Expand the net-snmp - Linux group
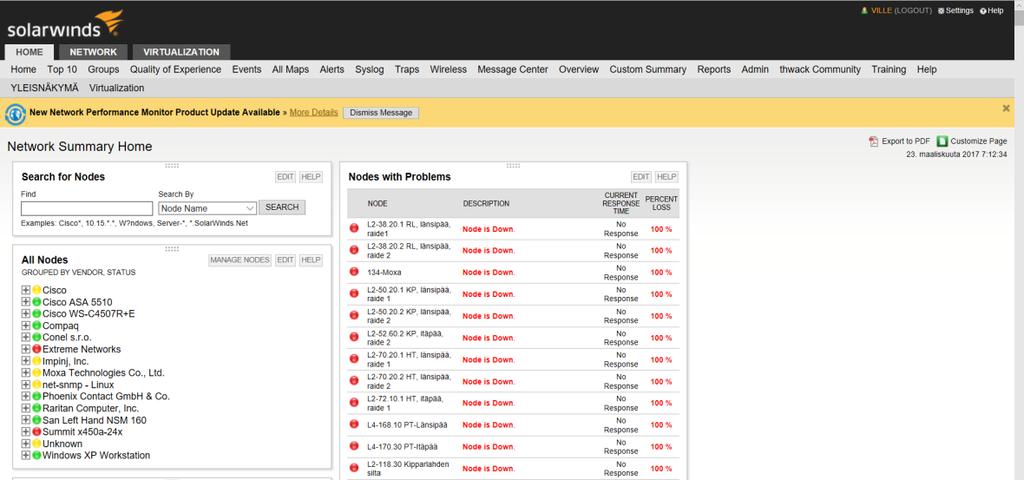 point(25,385)
